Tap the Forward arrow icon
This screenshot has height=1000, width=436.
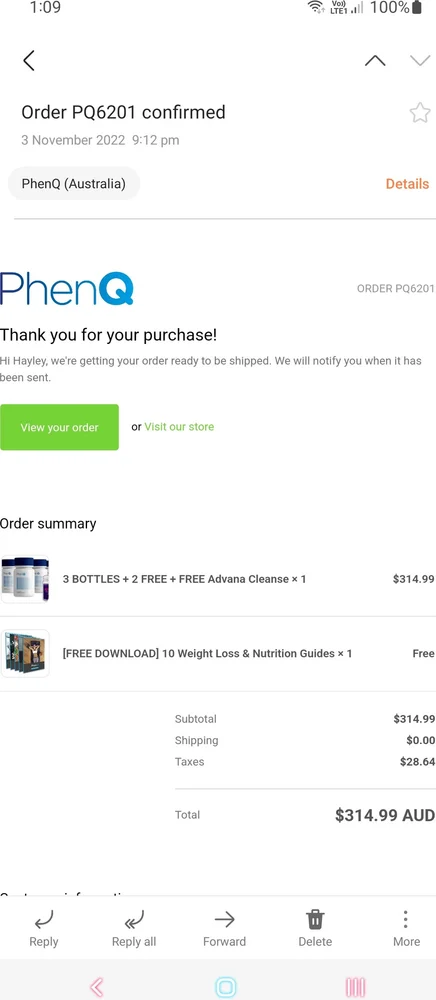click(x=224, y=919)
